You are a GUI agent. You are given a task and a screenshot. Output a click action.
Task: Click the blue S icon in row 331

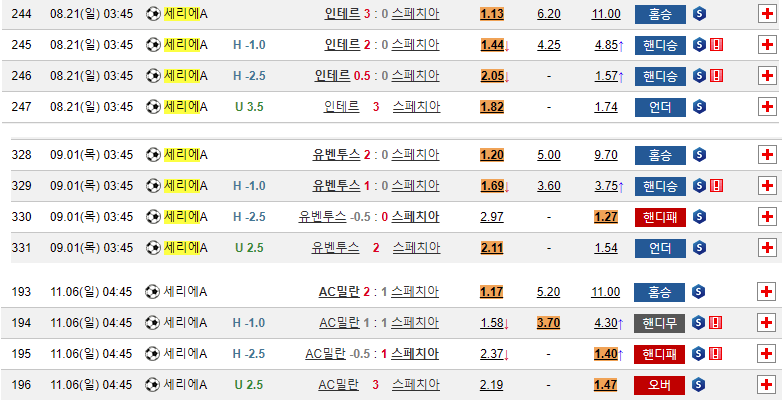(699, 247)
